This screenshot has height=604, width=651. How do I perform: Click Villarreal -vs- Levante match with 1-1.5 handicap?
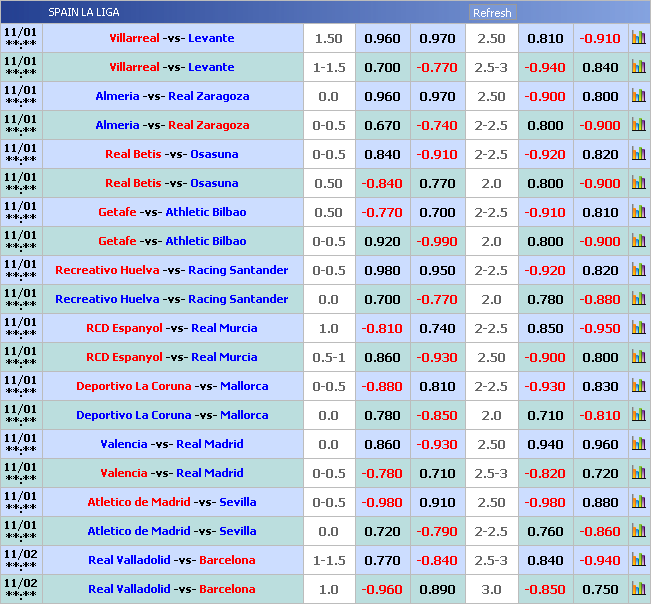coord(172,67)
